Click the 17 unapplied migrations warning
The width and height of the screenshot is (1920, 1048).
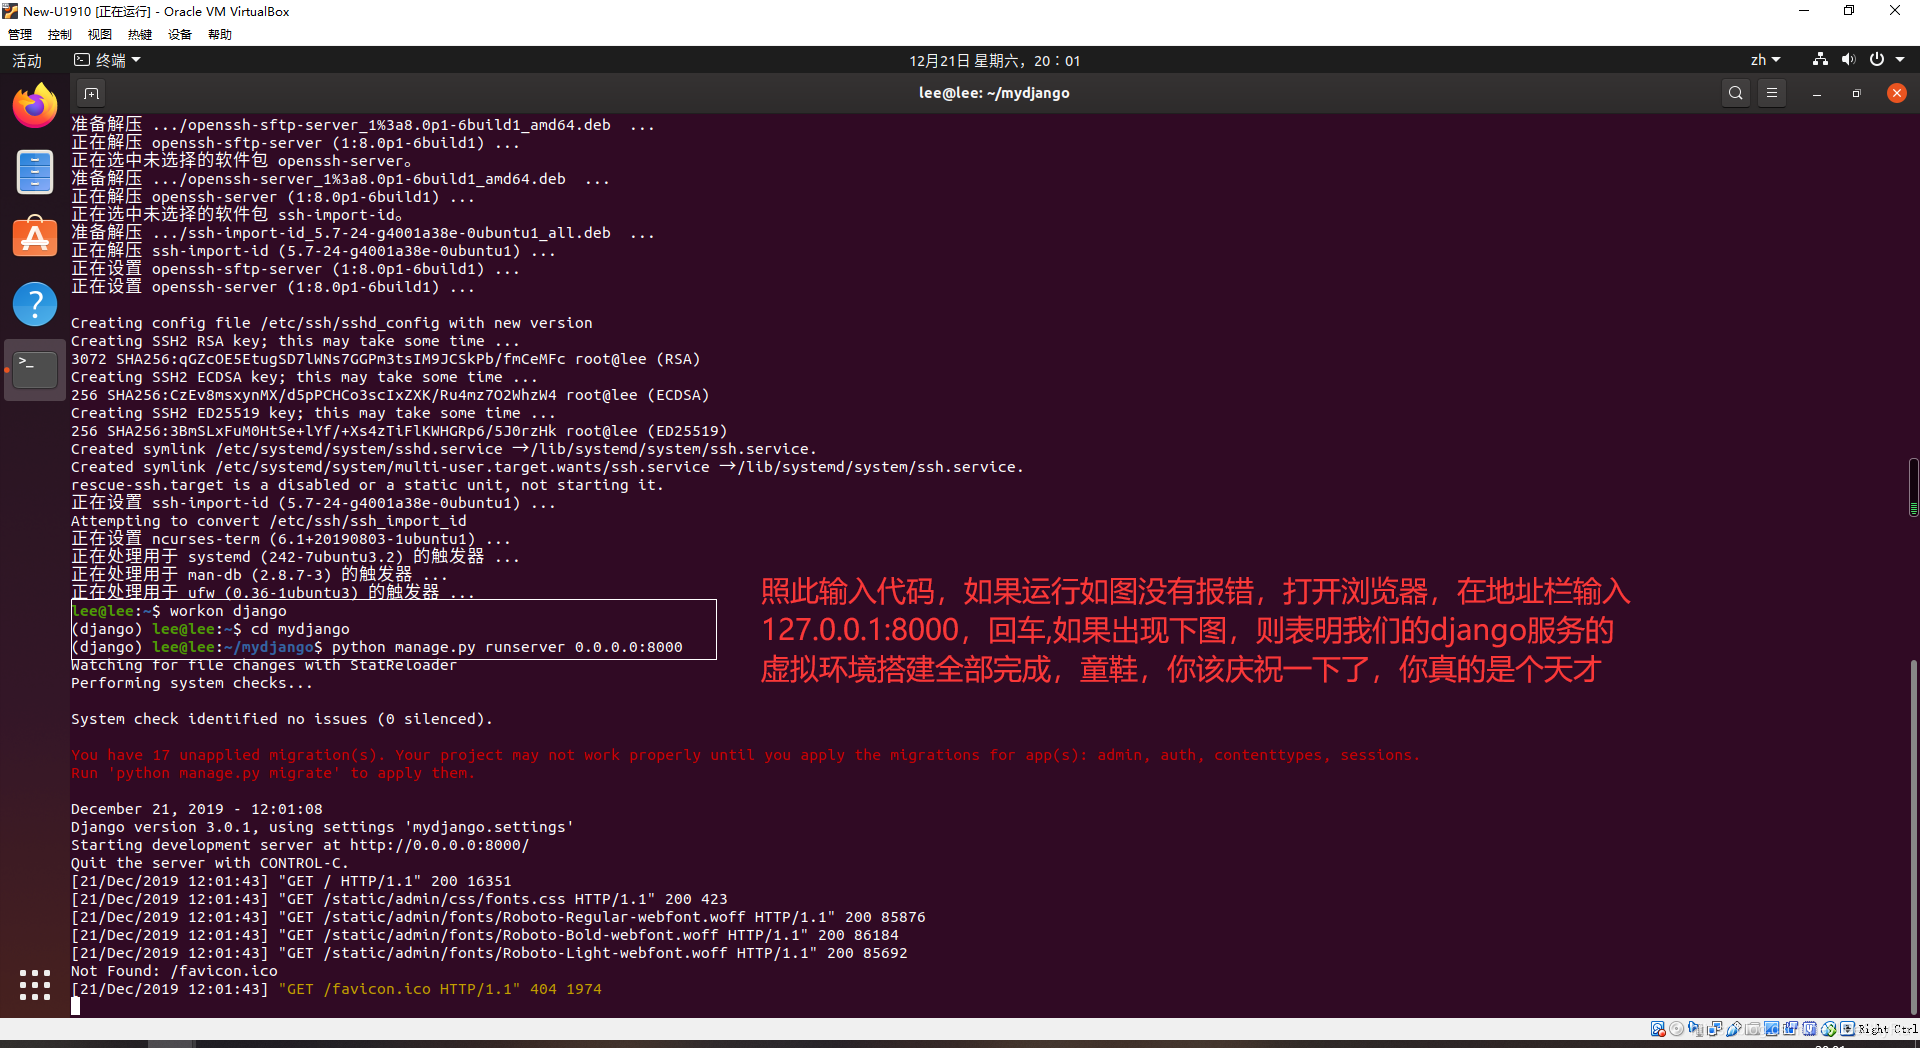pyautogui.click(x=745, y=755)
